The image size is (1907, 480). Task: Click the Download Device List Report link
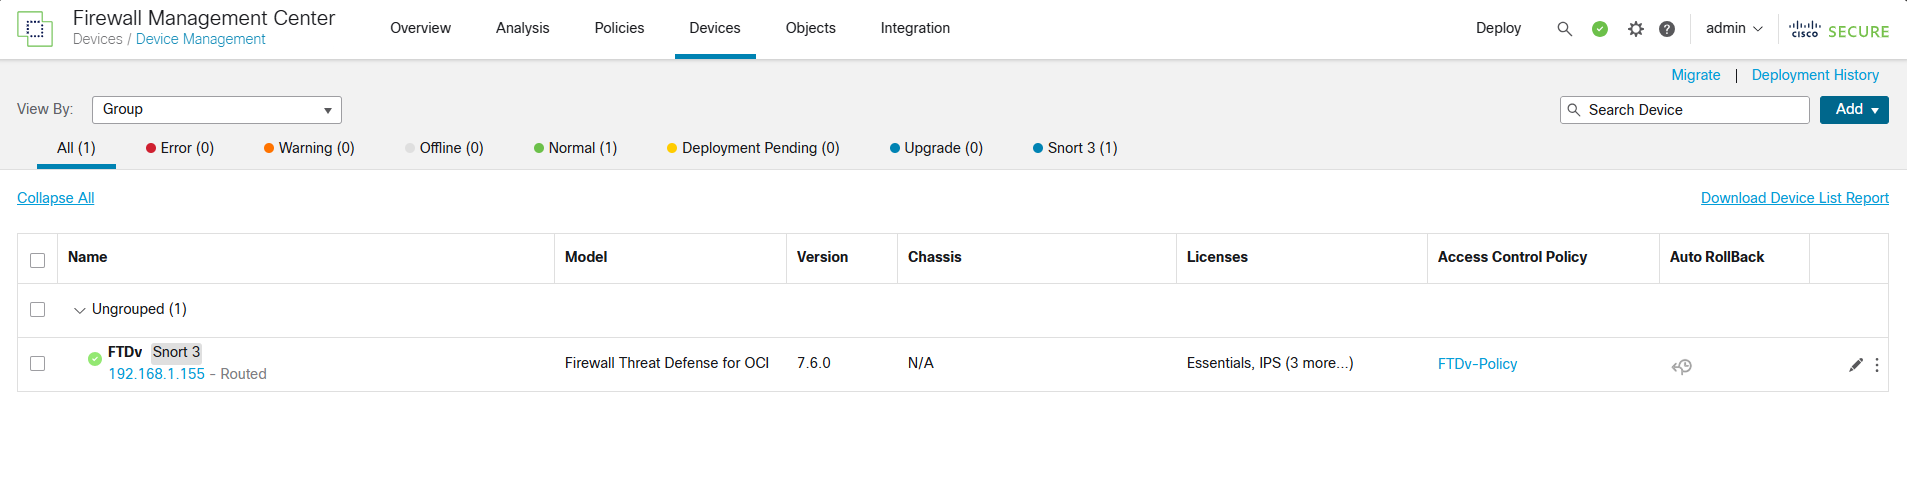(1794, 198)
